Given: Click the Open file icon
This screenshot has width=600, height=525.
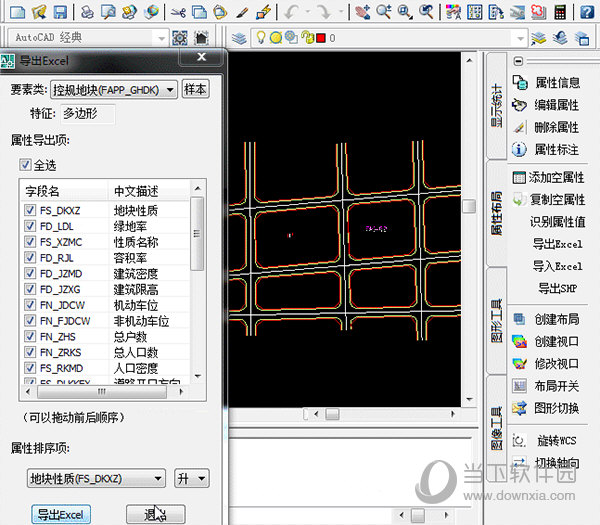Looking at the screenshot, I should pyautogui.click(x=39, y=12).
